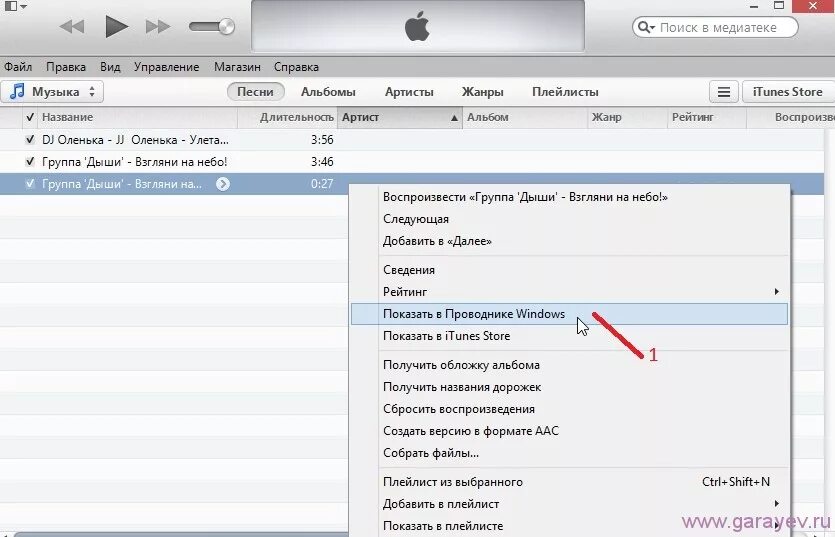The width and height of the screenshot is (835, 537).
Task: Toggle the header checkmark for all songs
Action: pos(30,117)
